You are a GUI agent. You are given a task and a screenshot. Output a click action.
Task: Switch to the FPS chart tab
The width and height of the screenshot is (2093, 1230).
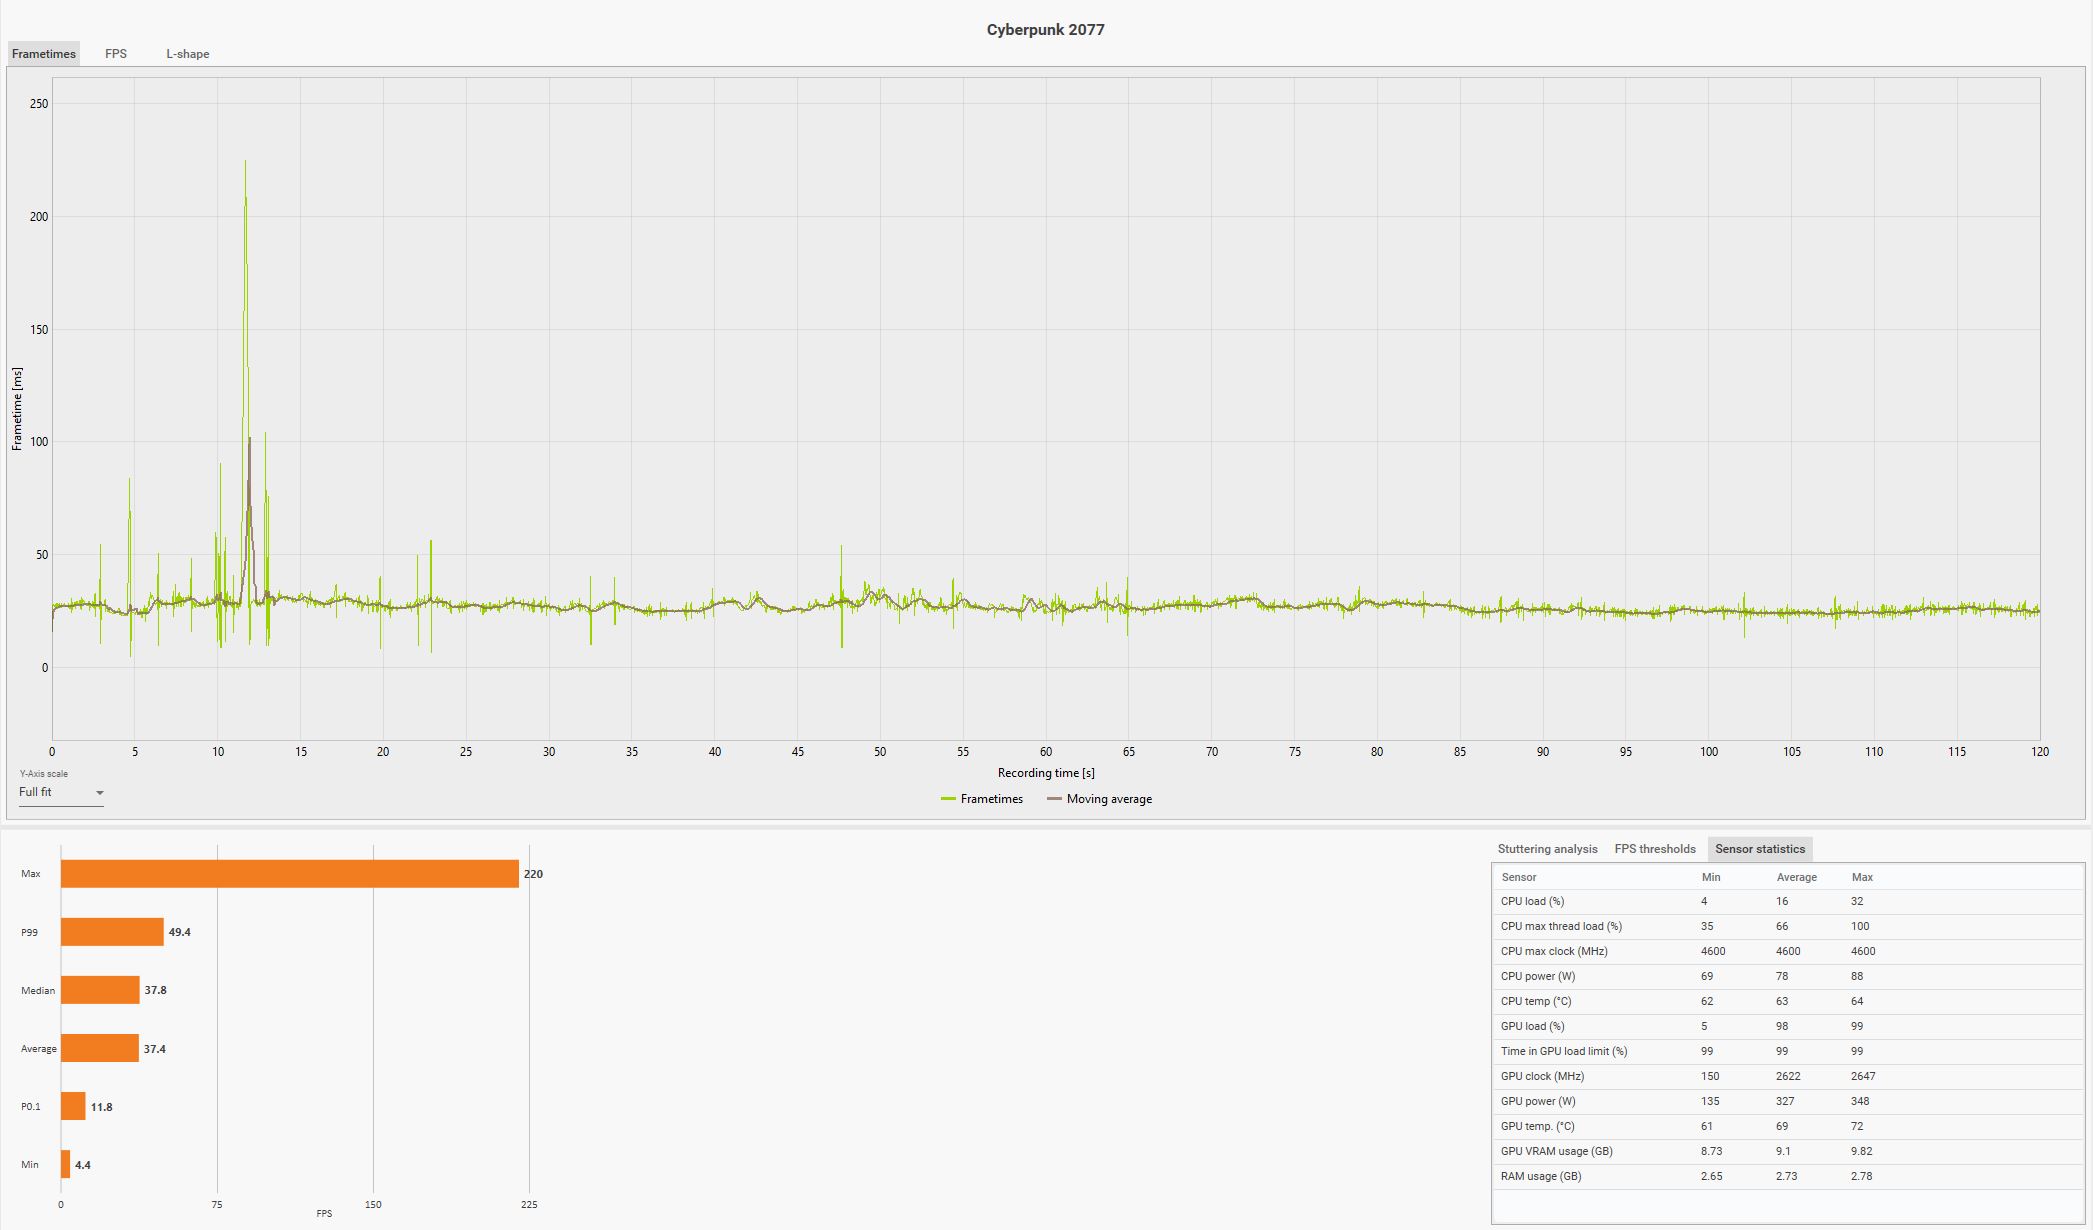click(x=116, y=54)
